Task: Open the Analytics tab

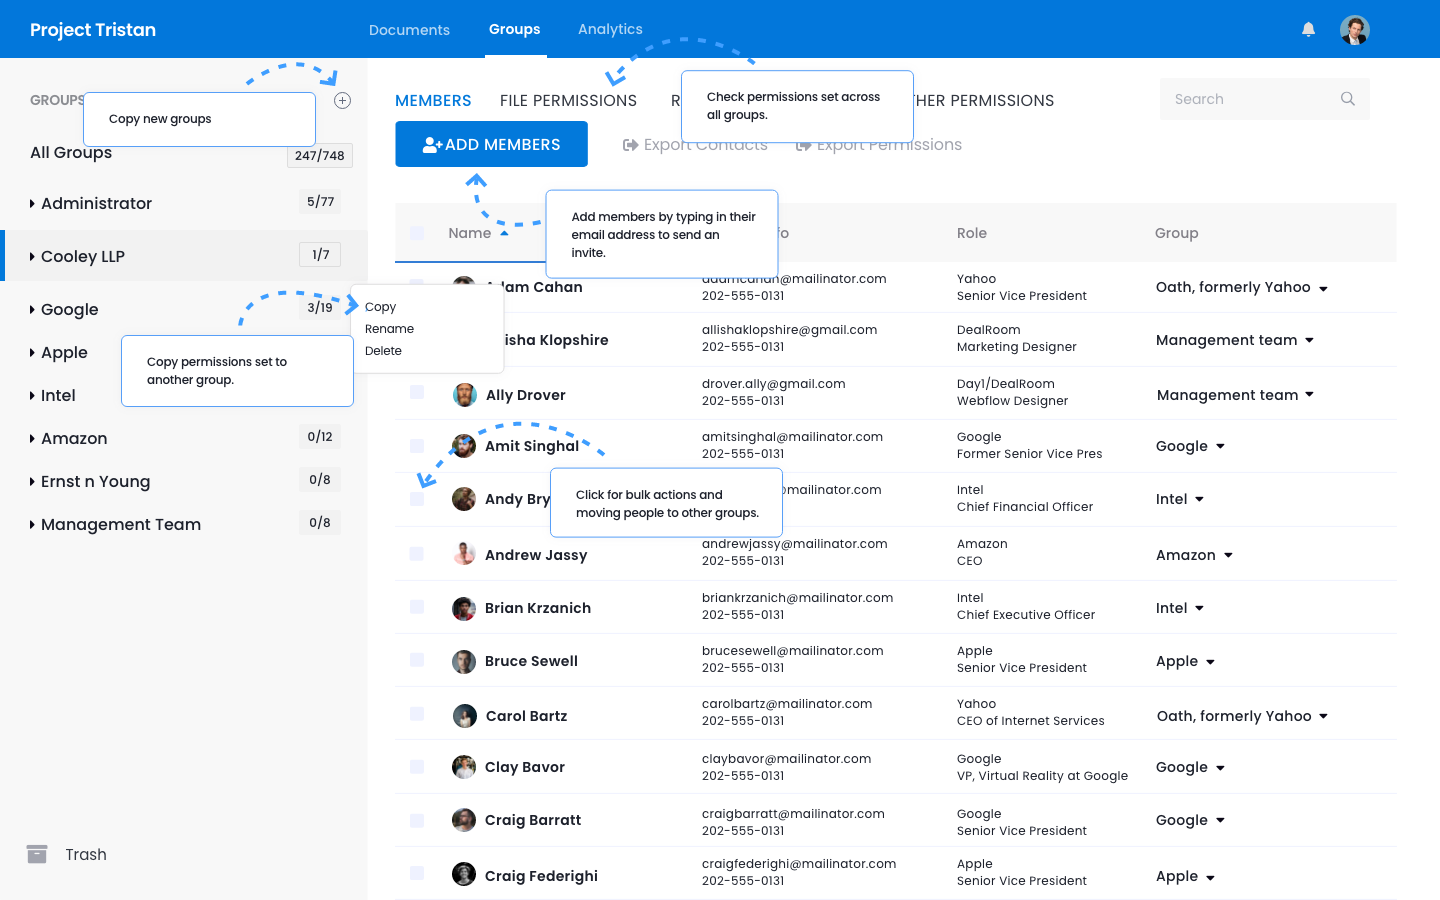Action: (x=610, y=29)
